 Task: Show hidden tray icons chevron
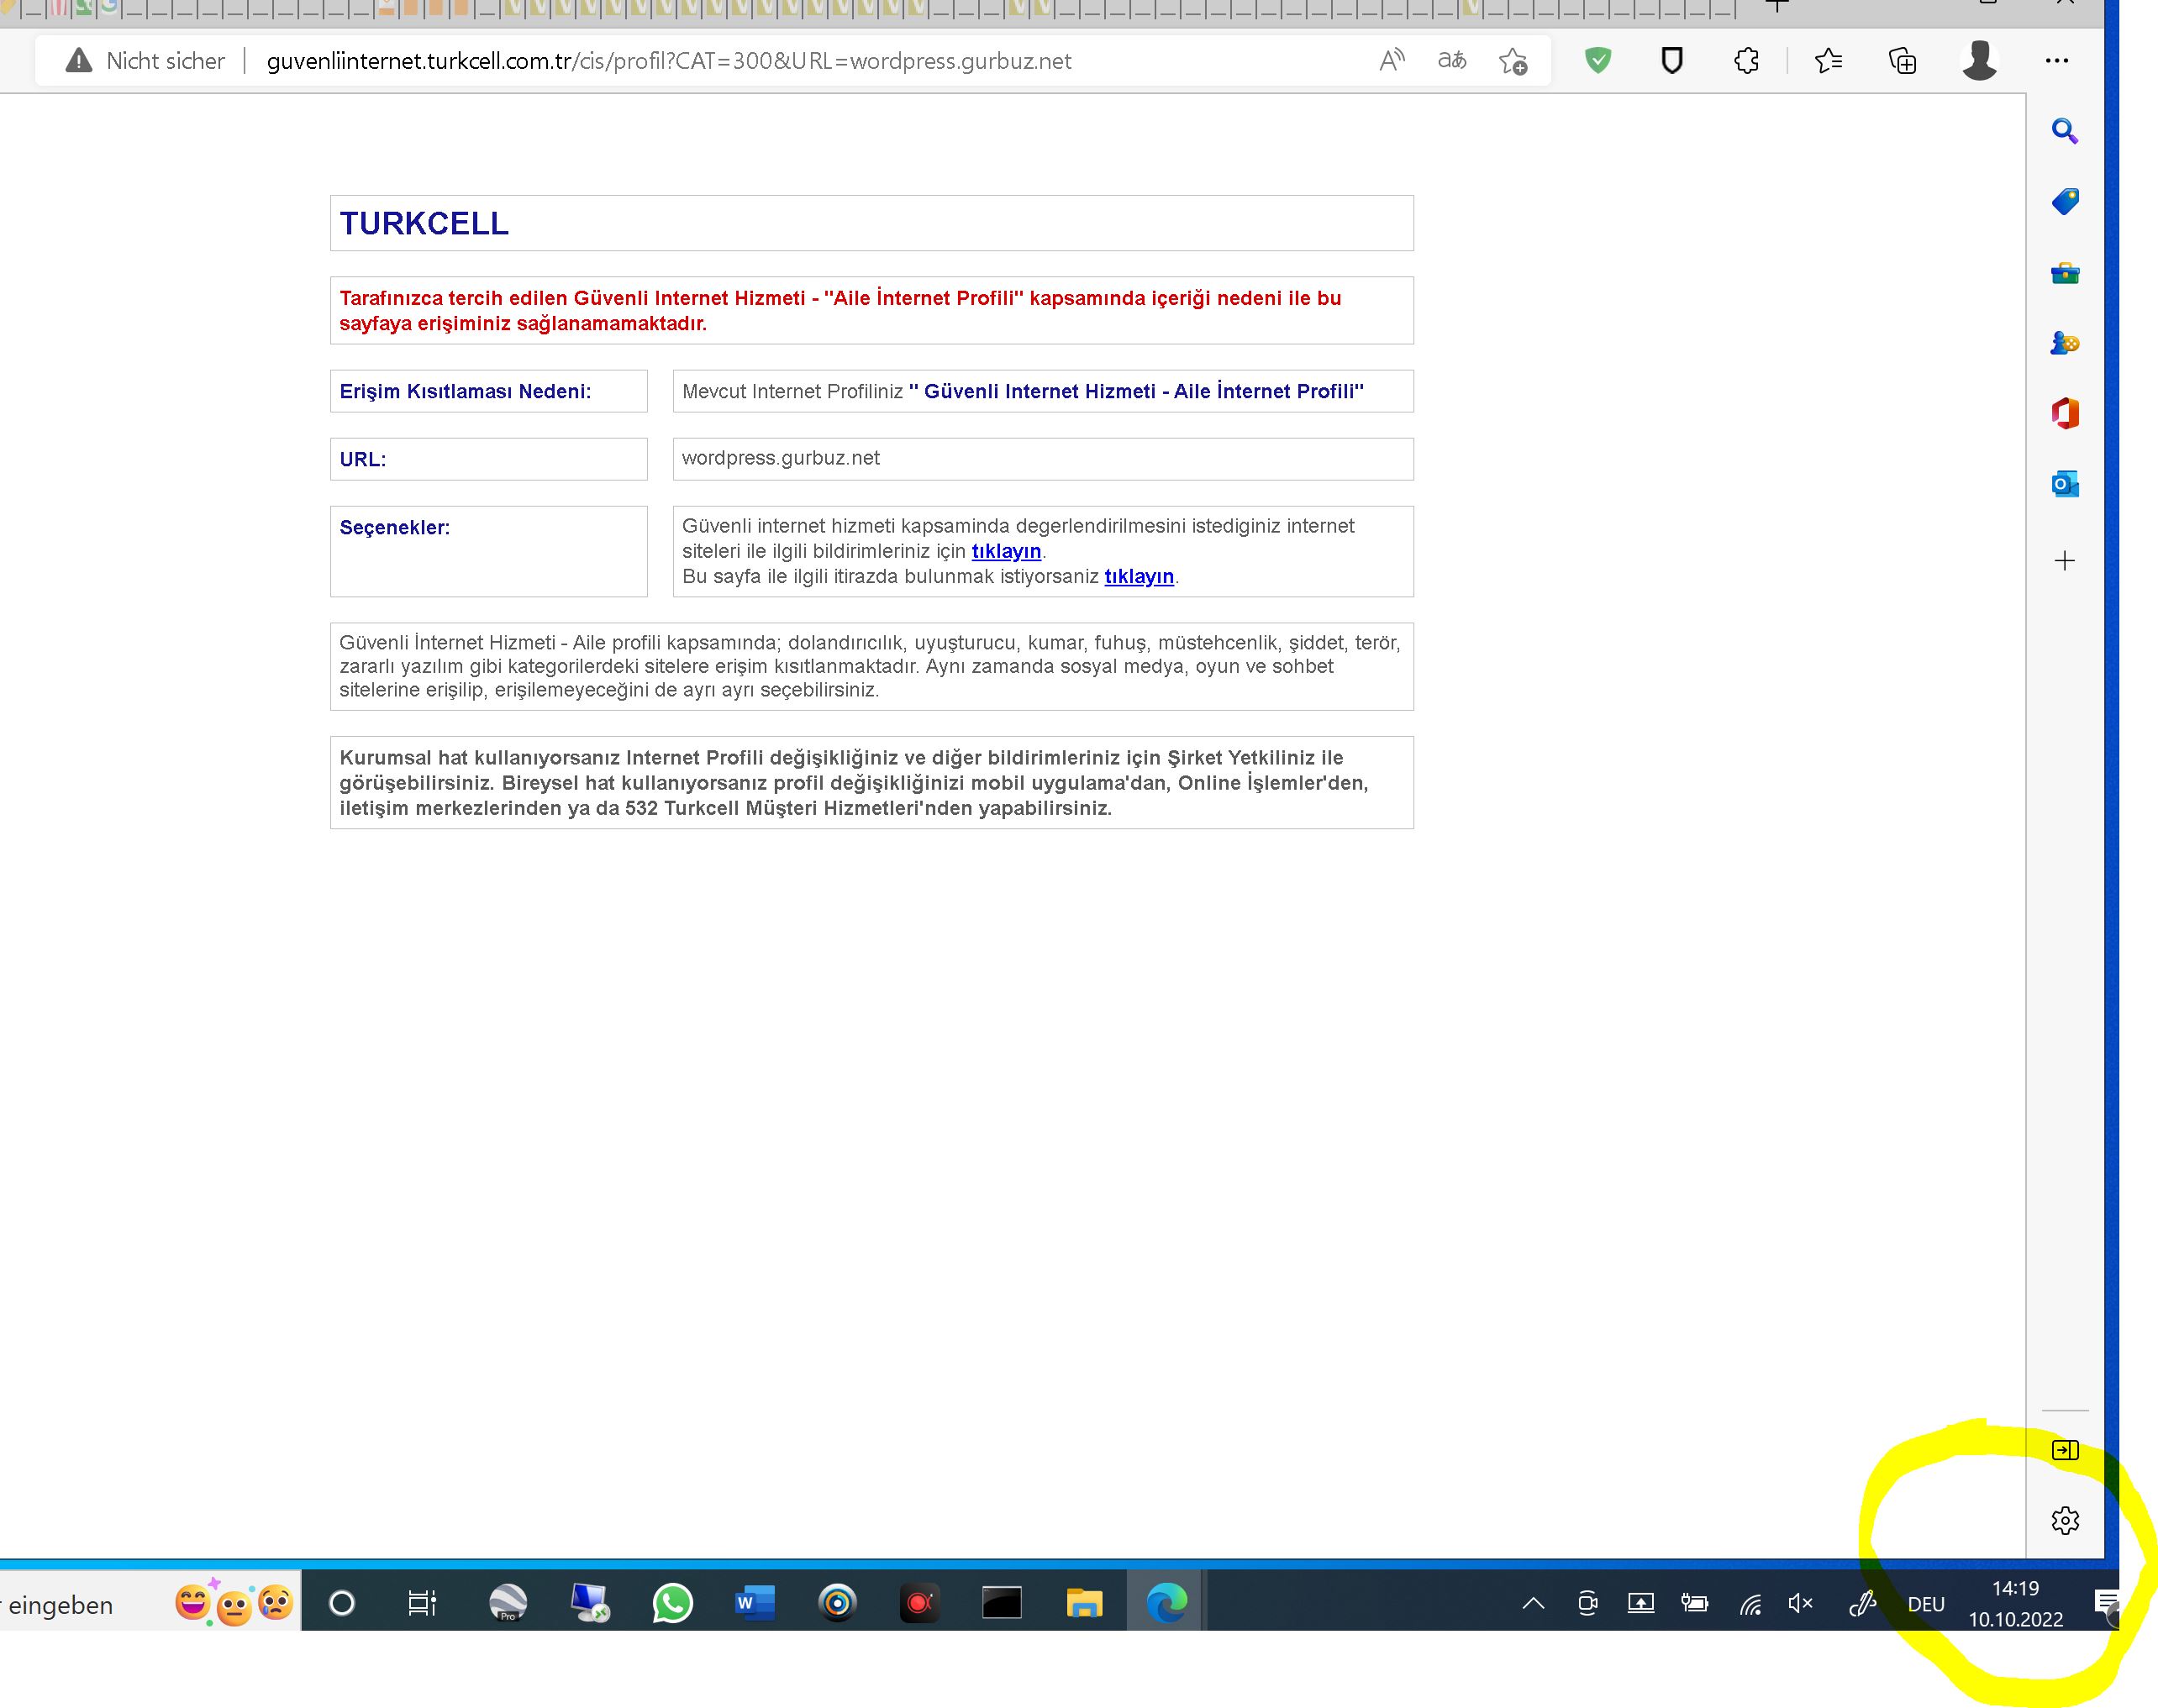[1533, 1604]
